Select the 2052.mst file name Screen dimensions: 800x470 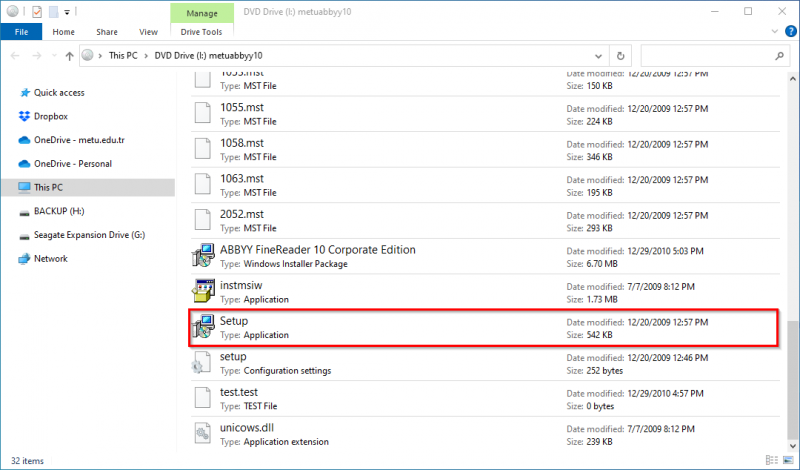pos(242,214)
